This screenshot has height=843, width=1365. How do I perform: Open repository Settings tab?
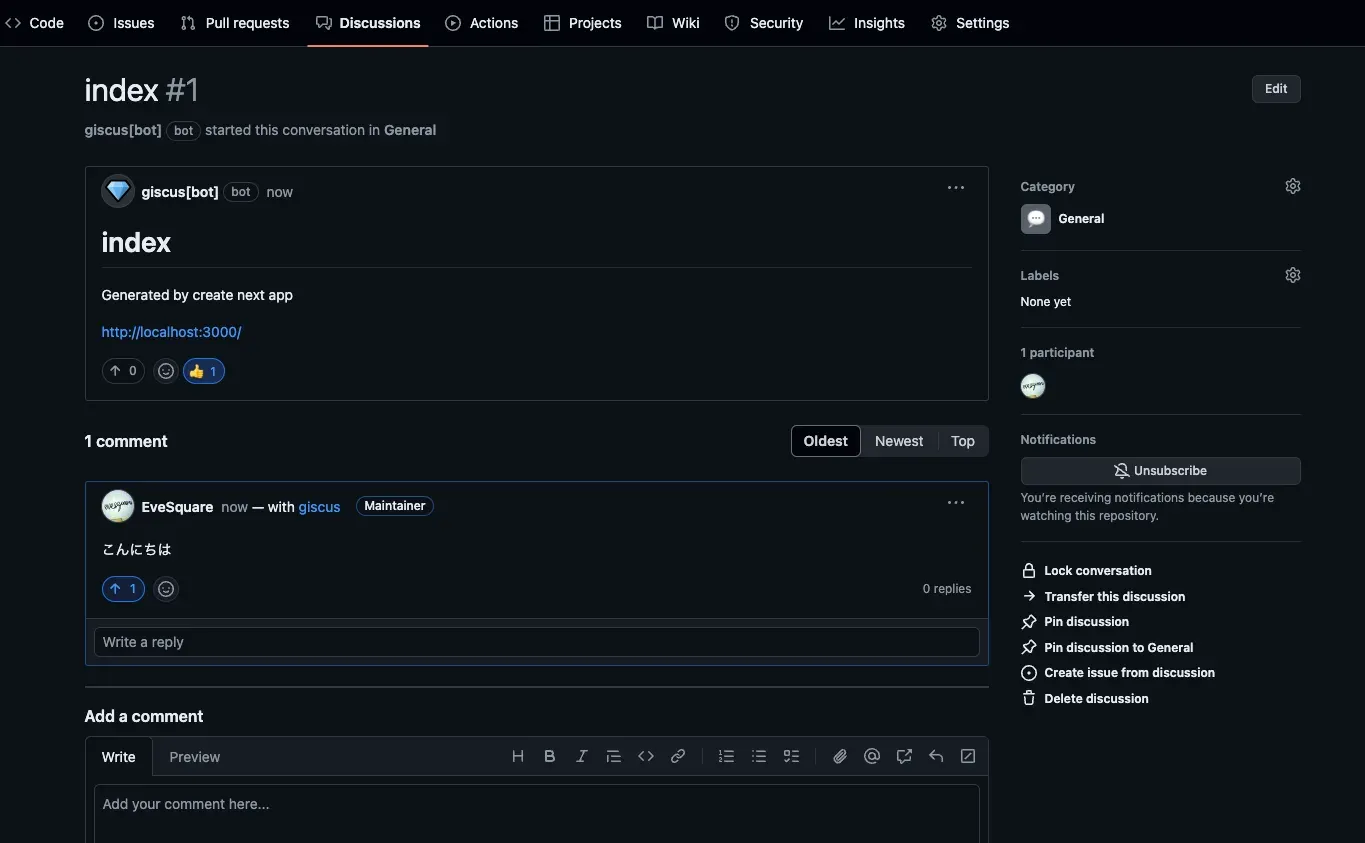970,23
